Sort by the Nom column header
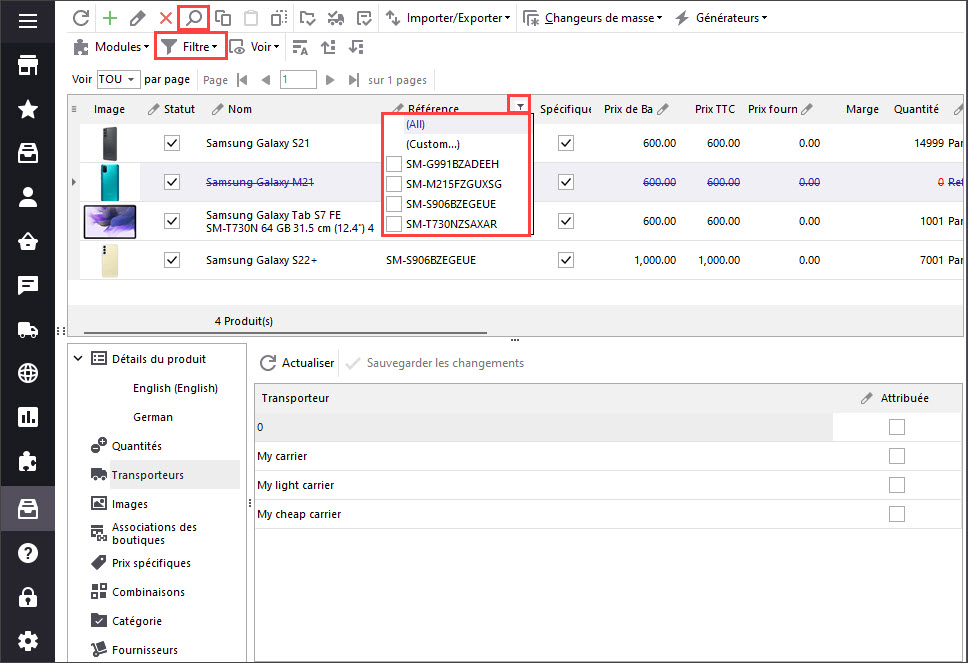Viewport: 968px width, 663px height. (x=240, y=109)
